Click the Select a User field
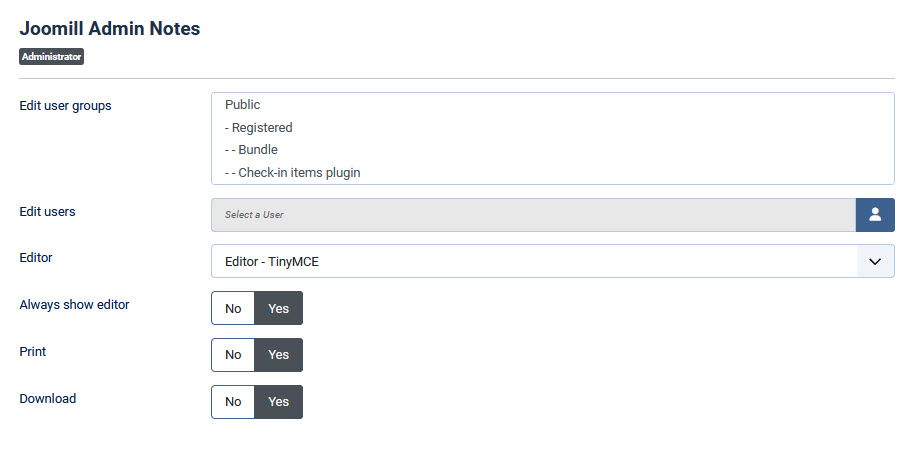Viewport: 904px width, 453px height. coord(533,215)
